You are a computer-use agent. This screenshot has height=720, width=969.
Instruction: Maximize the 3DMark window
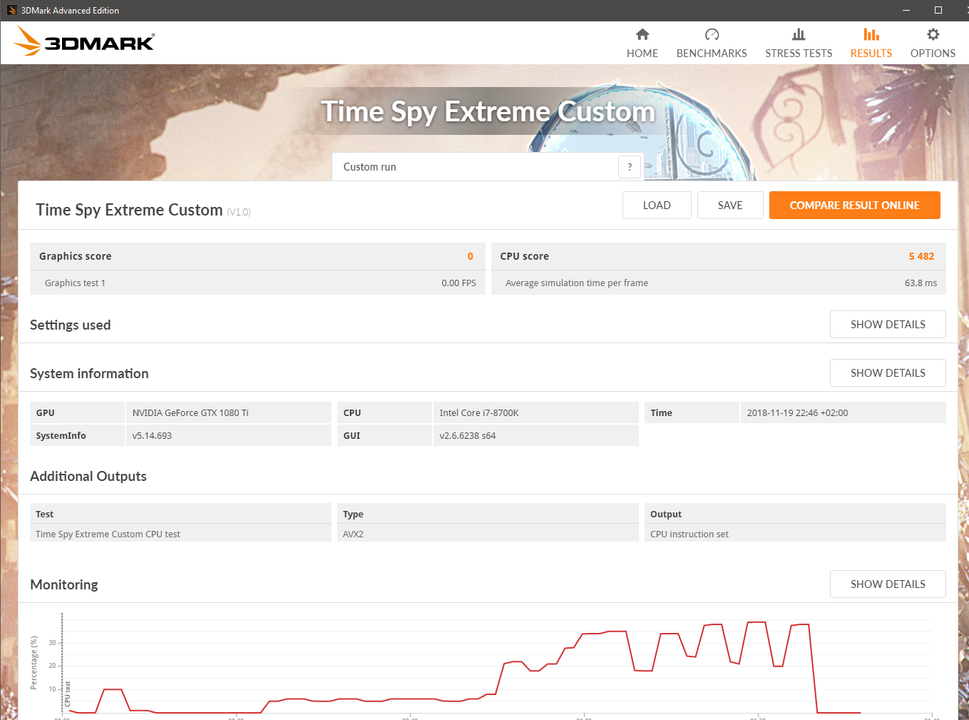938,10
